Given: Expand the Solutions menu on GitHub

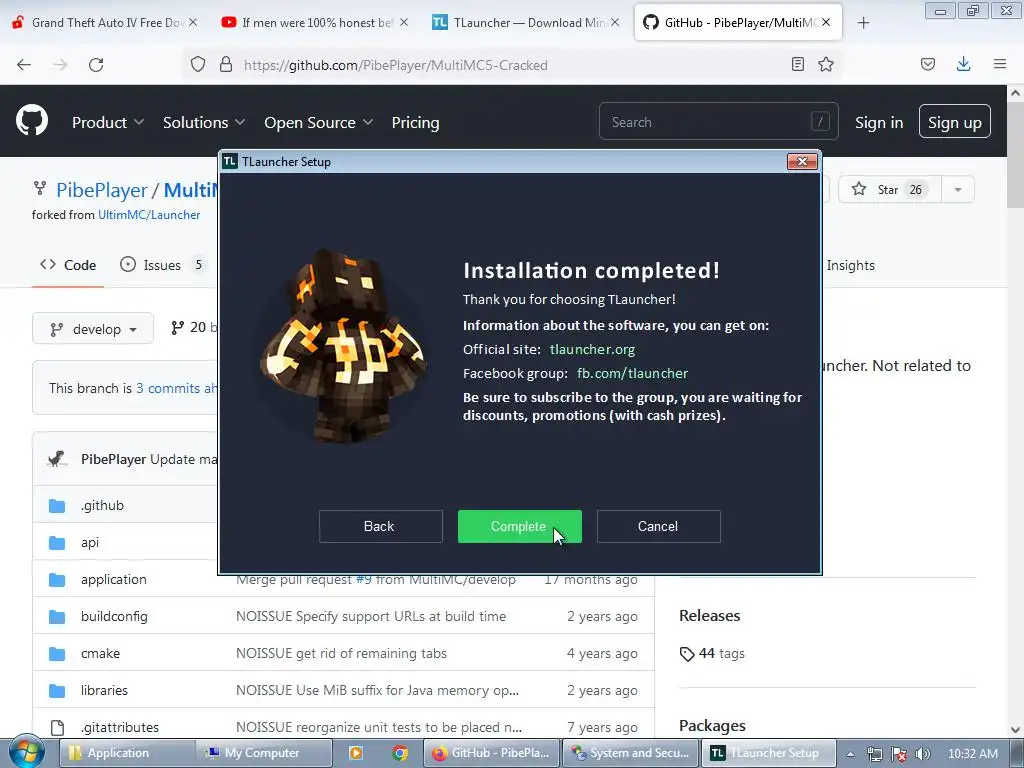Looking at the screenshot, I should coord(204,122).
